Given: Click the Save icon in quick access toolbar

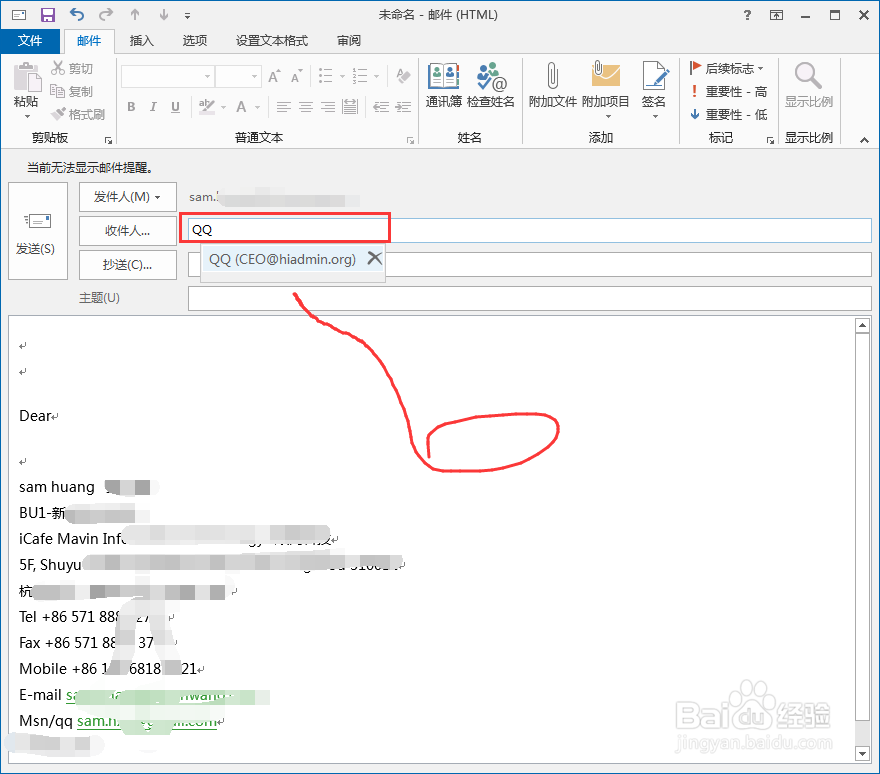Looking at the screenshot, I should [48, 15].
